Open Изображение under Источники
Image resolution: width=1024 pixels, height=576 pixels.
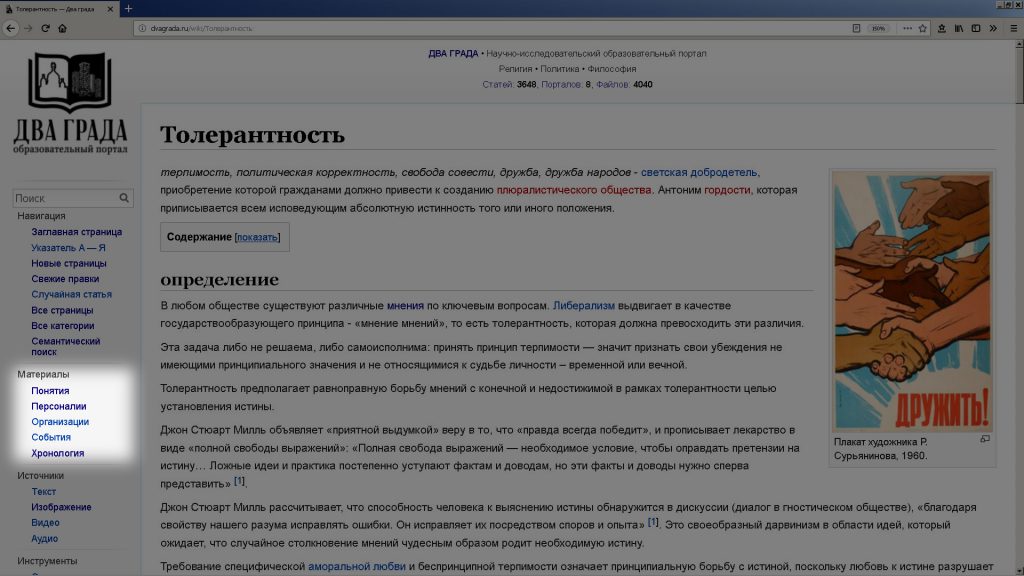pyautogui.click(x=61, y=507)
